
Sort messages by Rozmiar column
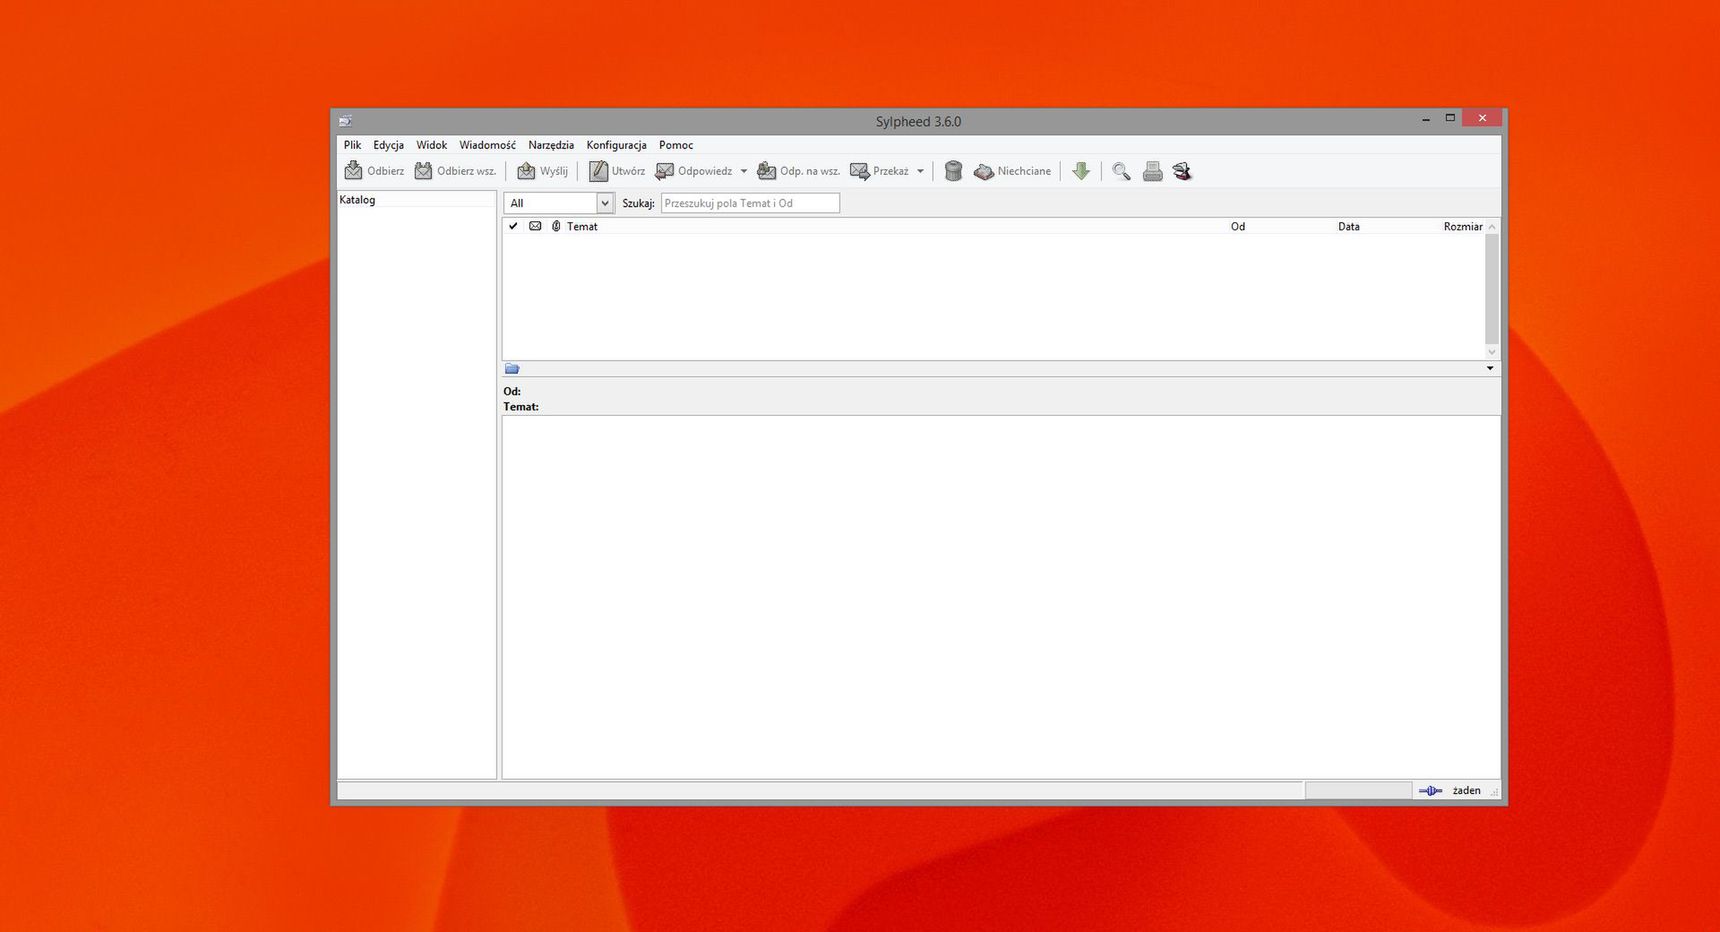coord(1461,226)
